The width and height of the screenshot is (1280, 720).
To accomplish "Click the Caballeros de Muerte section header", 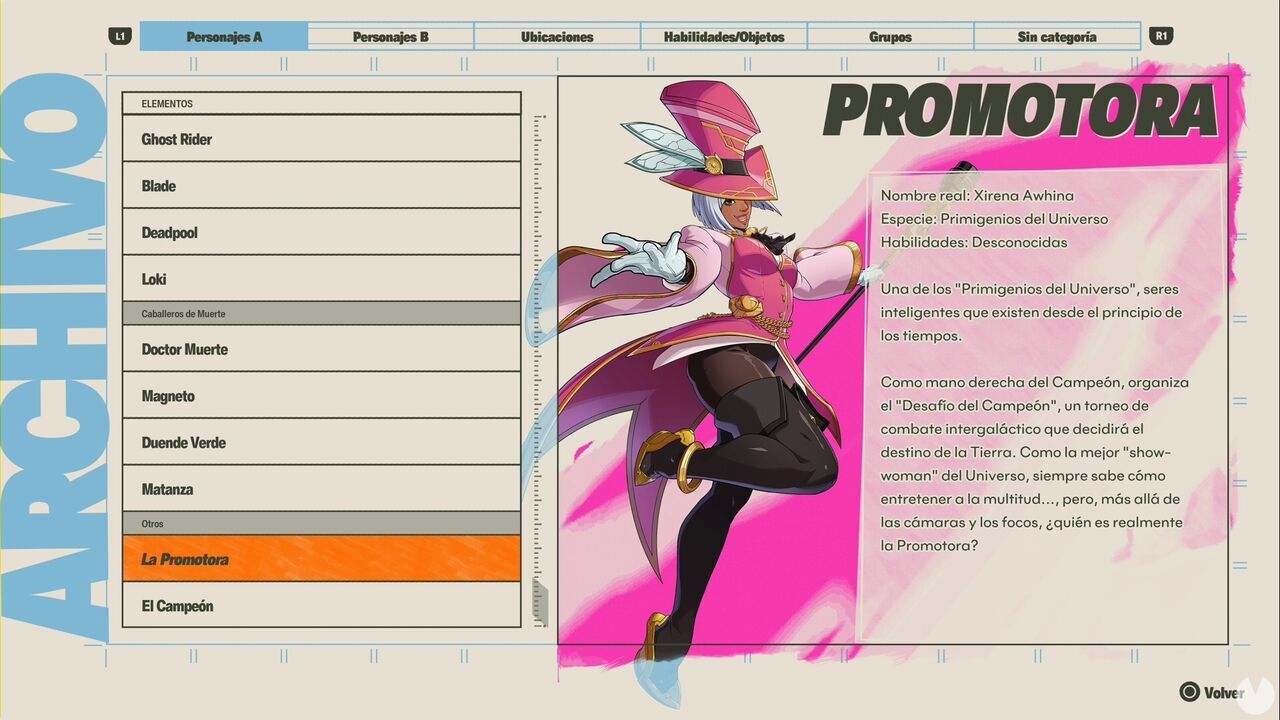I will point(321,314).
